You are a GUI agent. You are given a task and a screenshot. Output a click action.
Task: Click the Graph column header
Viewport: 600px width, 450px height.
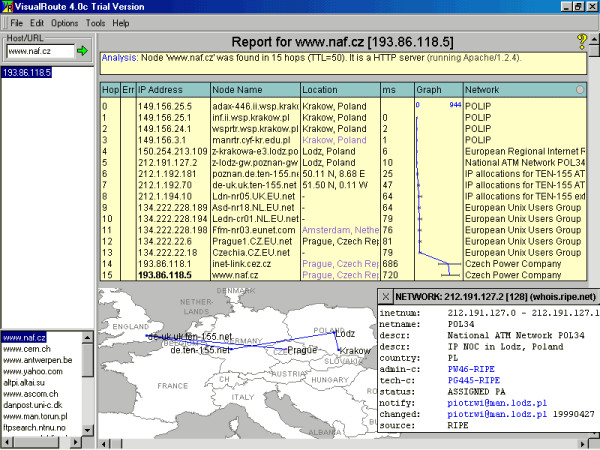pos(439,90)
